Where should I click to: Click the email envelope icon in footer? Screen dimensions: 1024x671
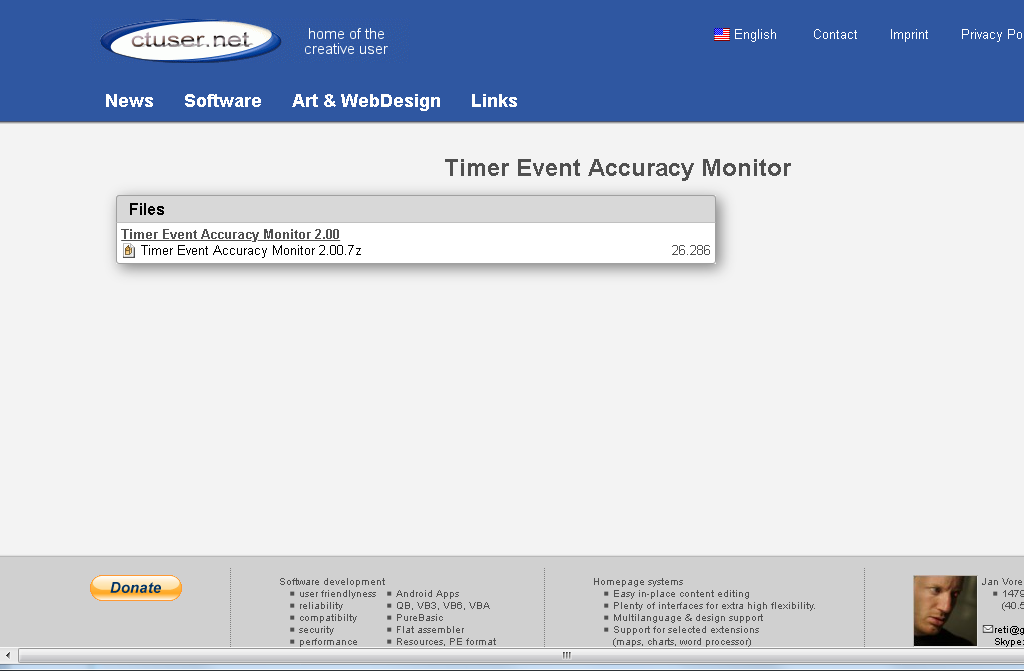[x=987, y=629]
